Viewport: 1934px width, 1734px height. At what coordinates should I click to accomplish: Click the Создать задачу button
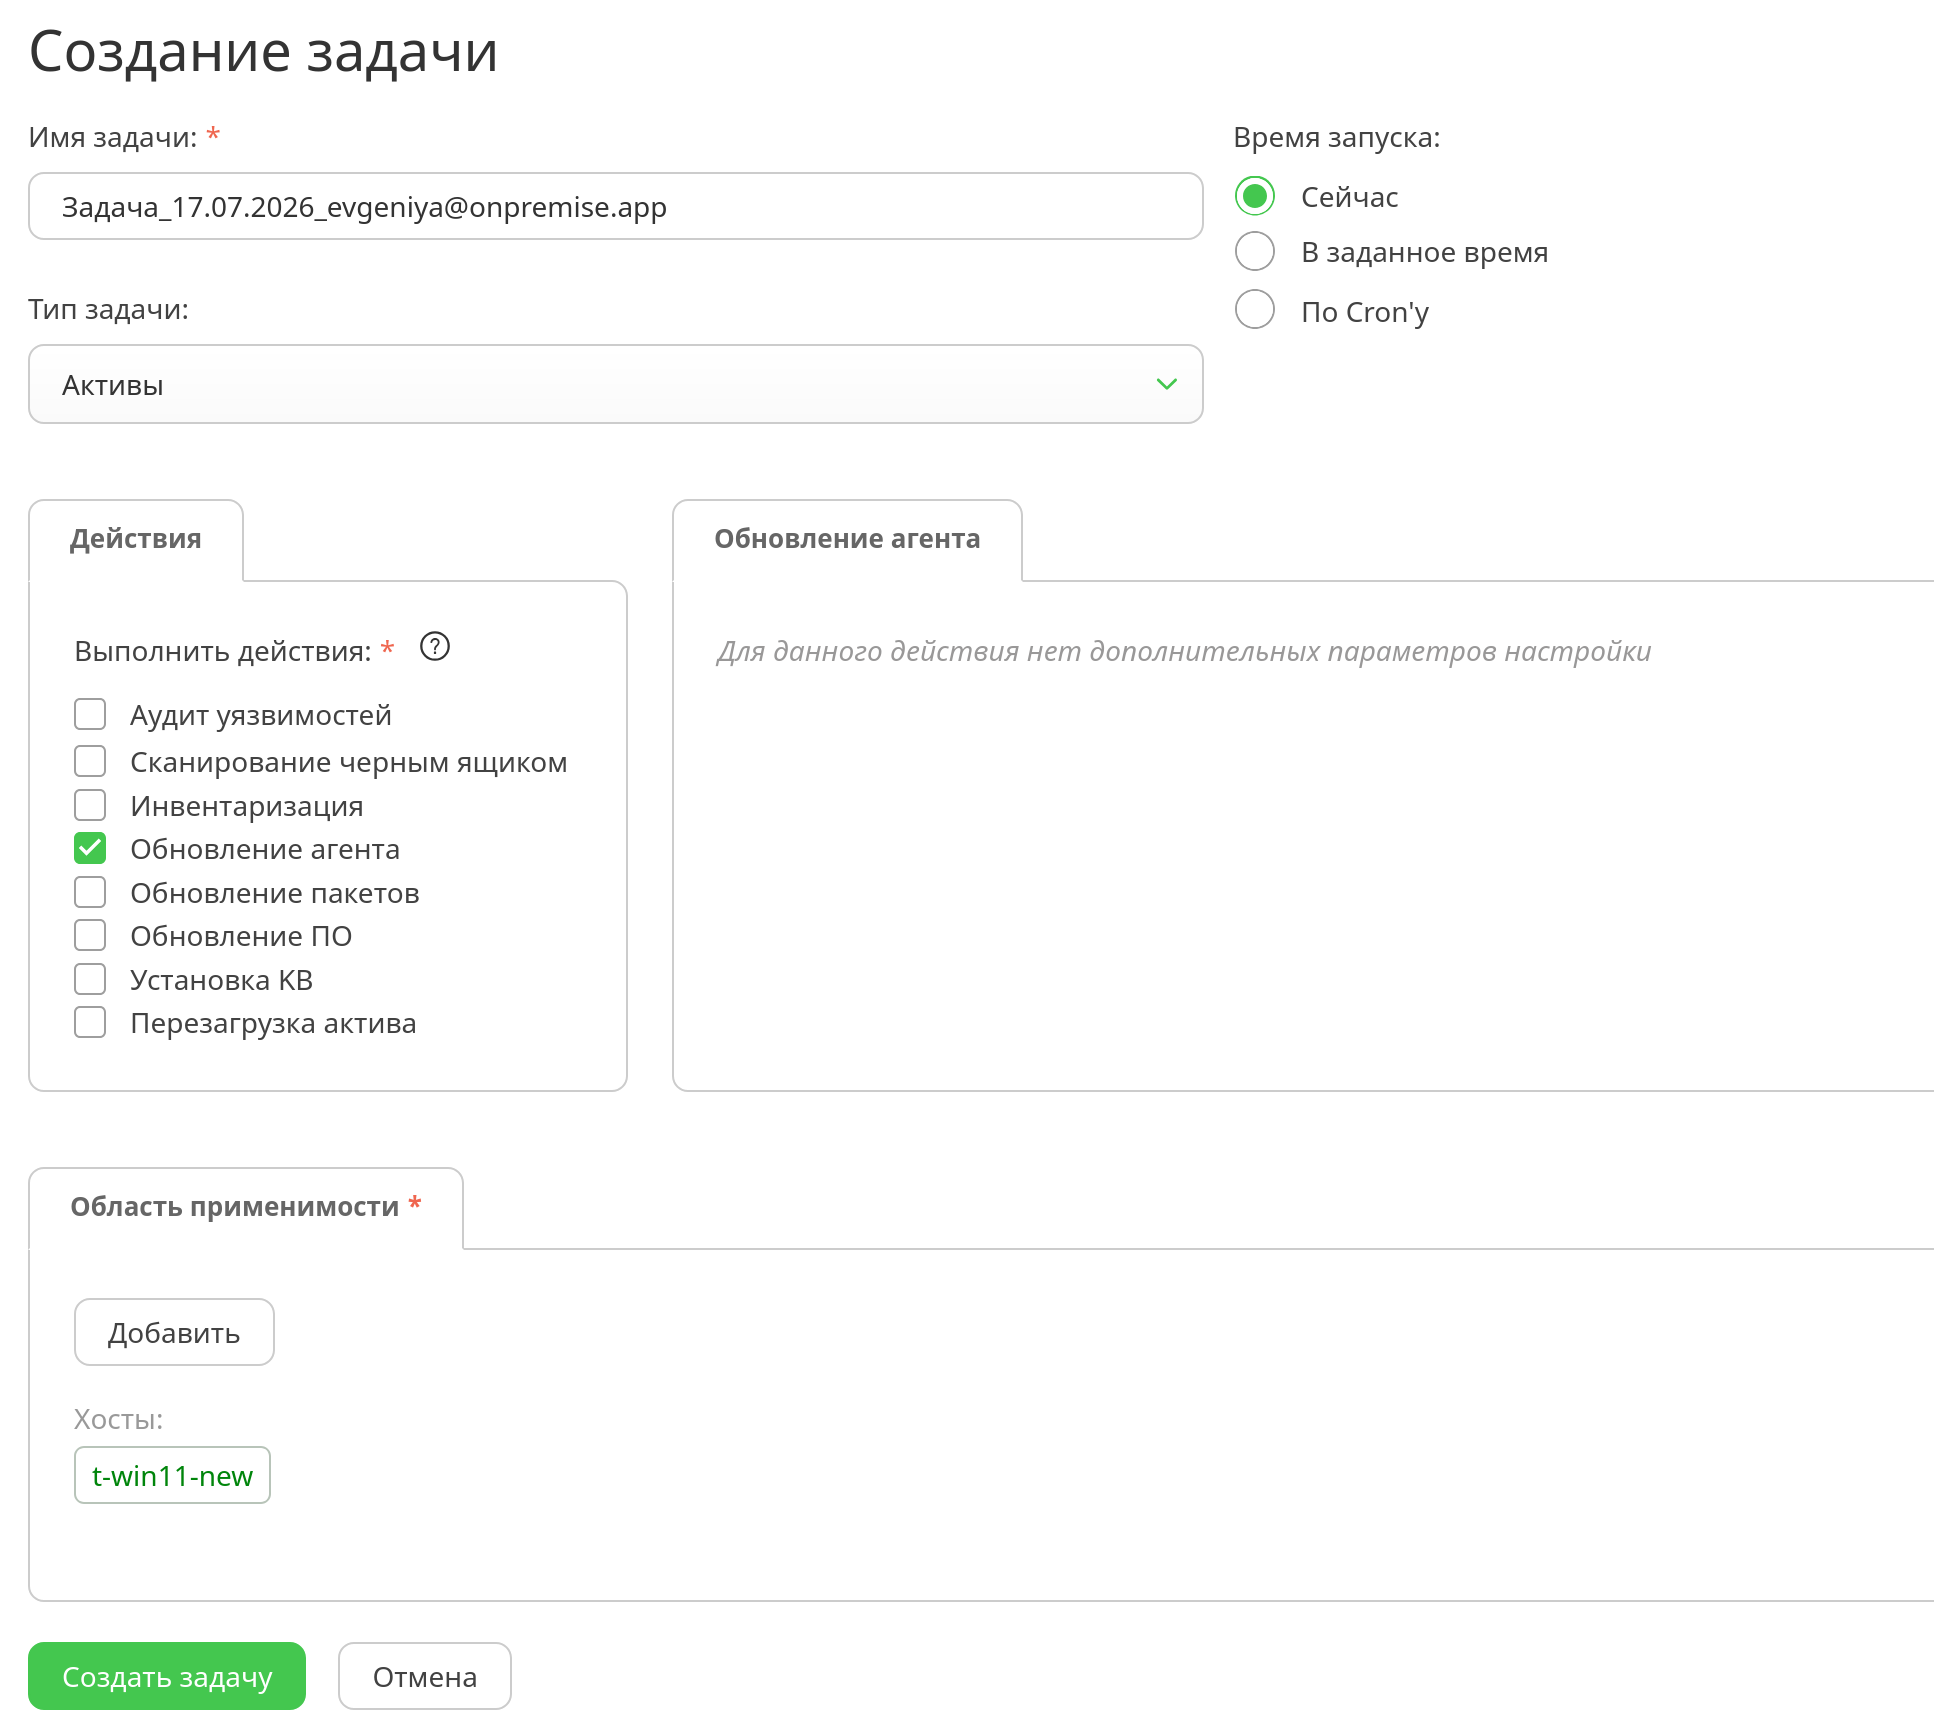(x=167, y=1676)
